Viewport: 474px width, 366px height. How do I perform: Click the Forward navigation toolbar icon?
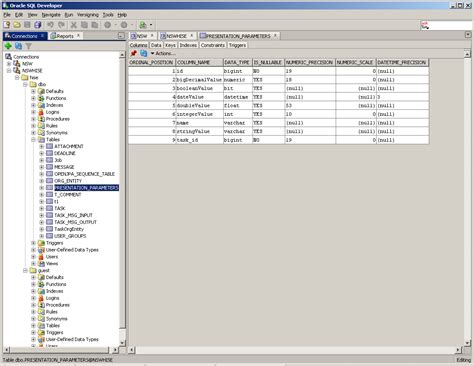pyautogui.click(x=124, y=25)
